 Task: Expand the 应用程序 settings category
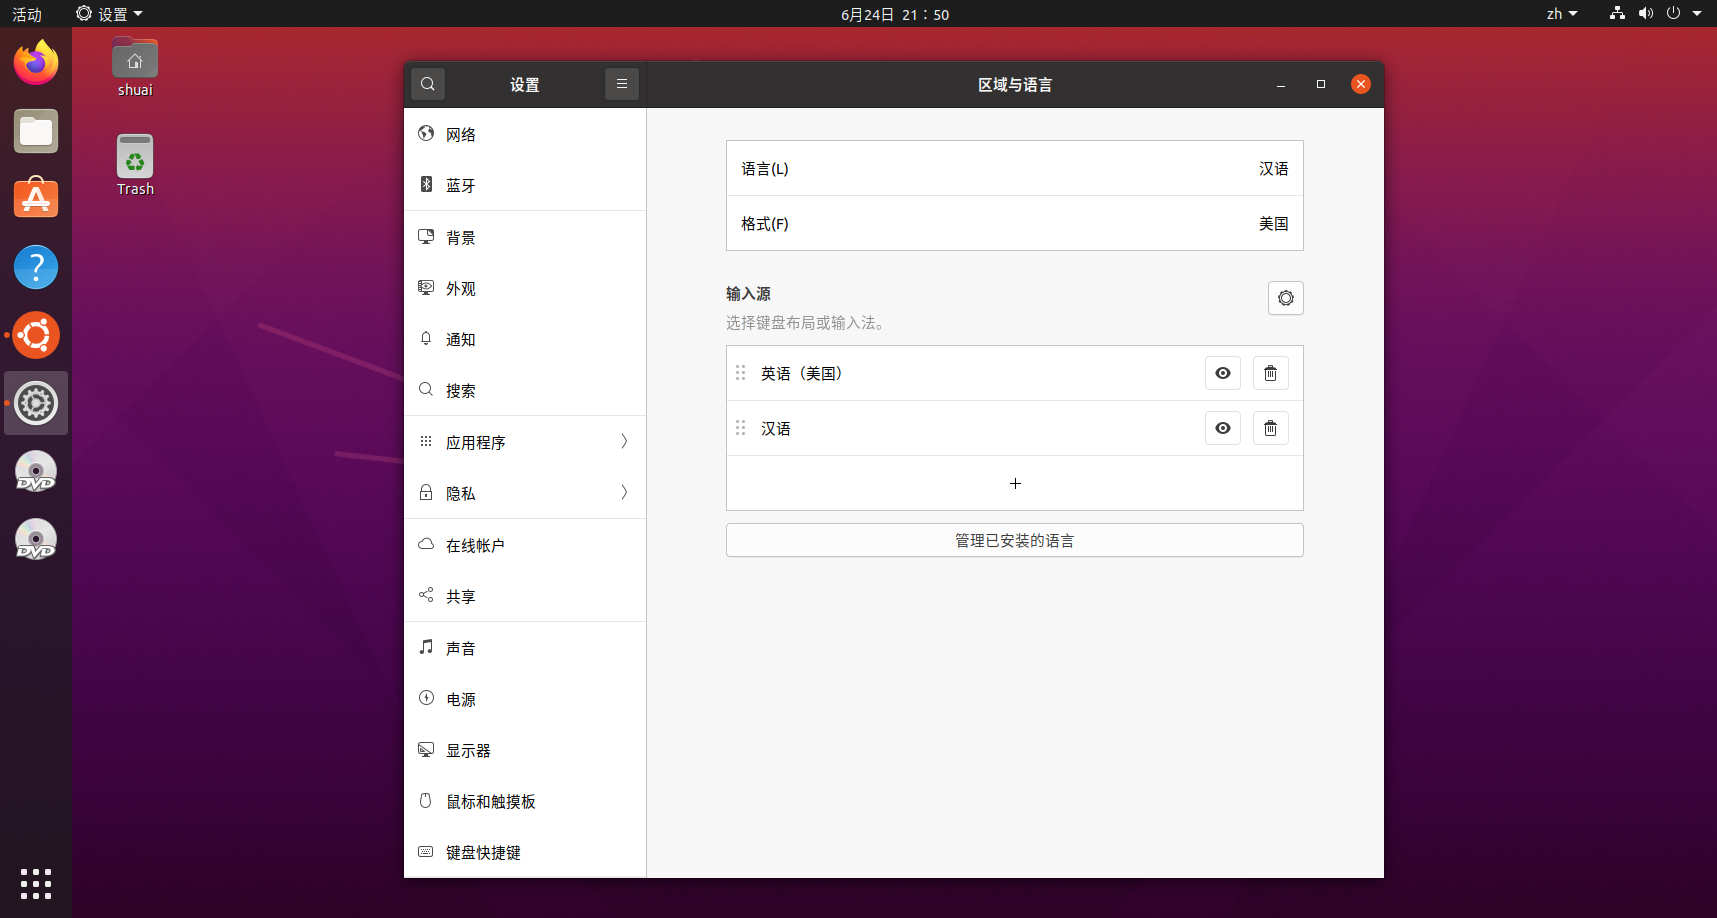tap(525, 442)
